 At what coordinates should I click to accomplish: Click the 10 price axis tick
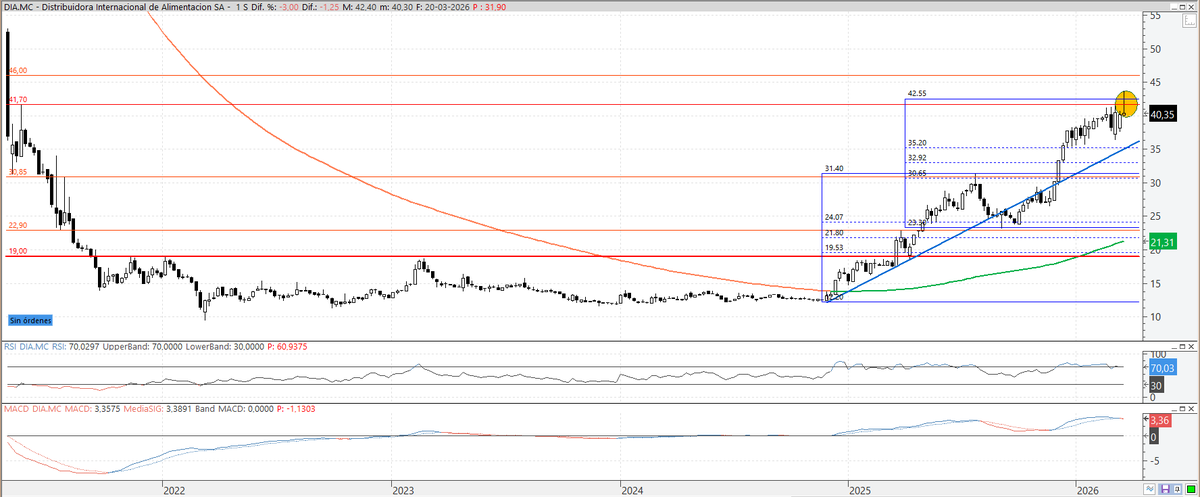(x=1155, y=317)
